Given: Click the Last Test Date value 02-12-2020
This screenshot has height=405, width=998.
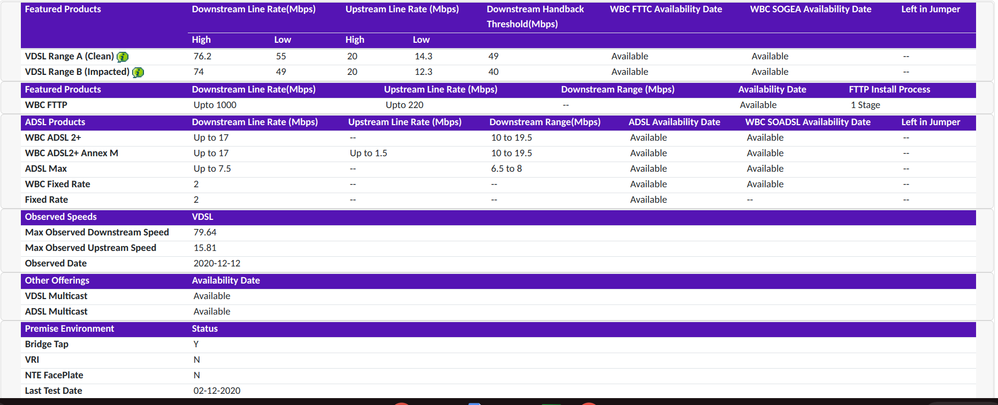Looking at the screenshot, I should click(x=216, y=390).
